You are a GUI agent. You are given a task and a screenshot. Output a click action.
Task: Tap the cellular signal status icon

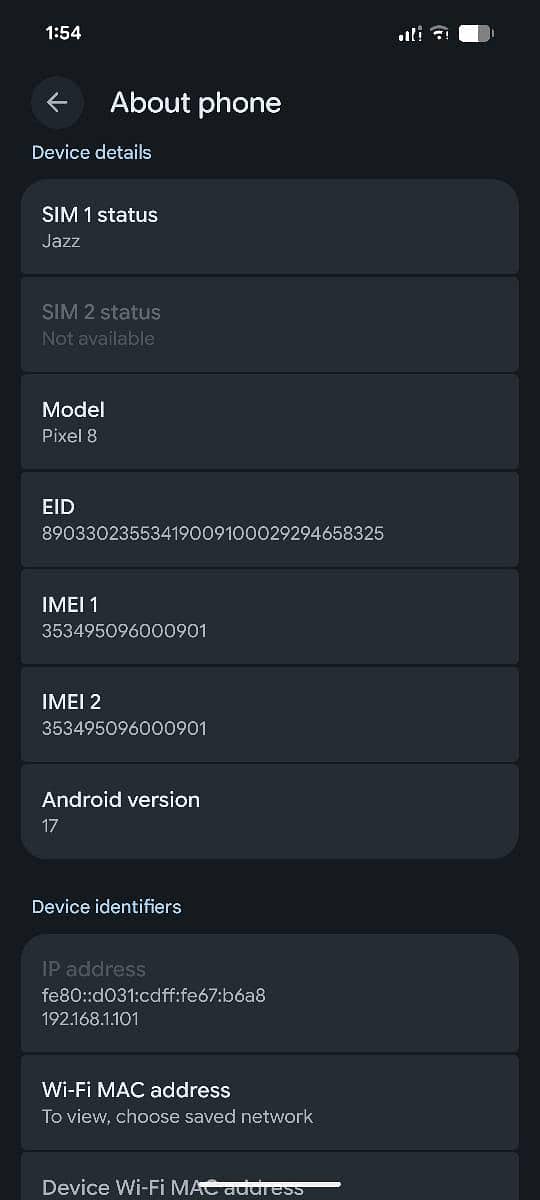(x=410, y=34)
